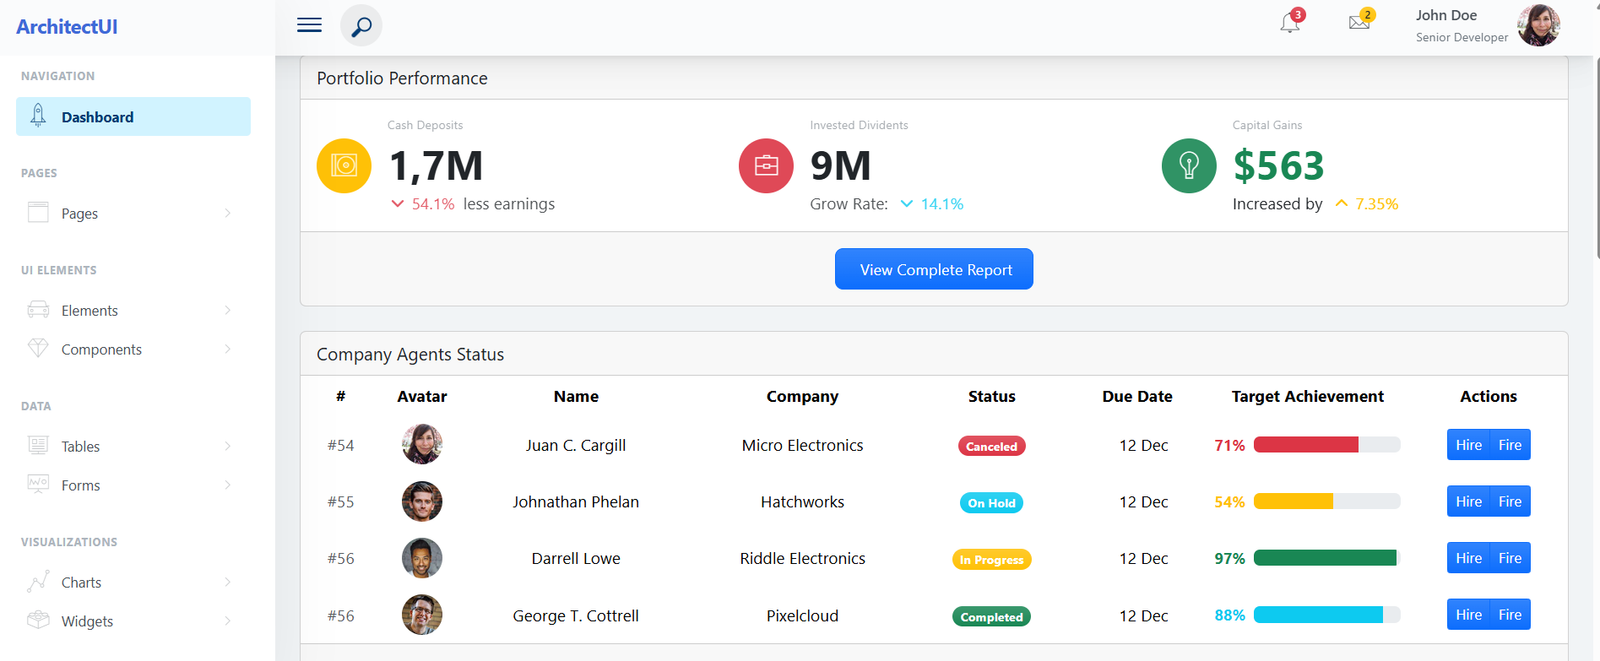Click the Completed status badge

tap(991, 617)
